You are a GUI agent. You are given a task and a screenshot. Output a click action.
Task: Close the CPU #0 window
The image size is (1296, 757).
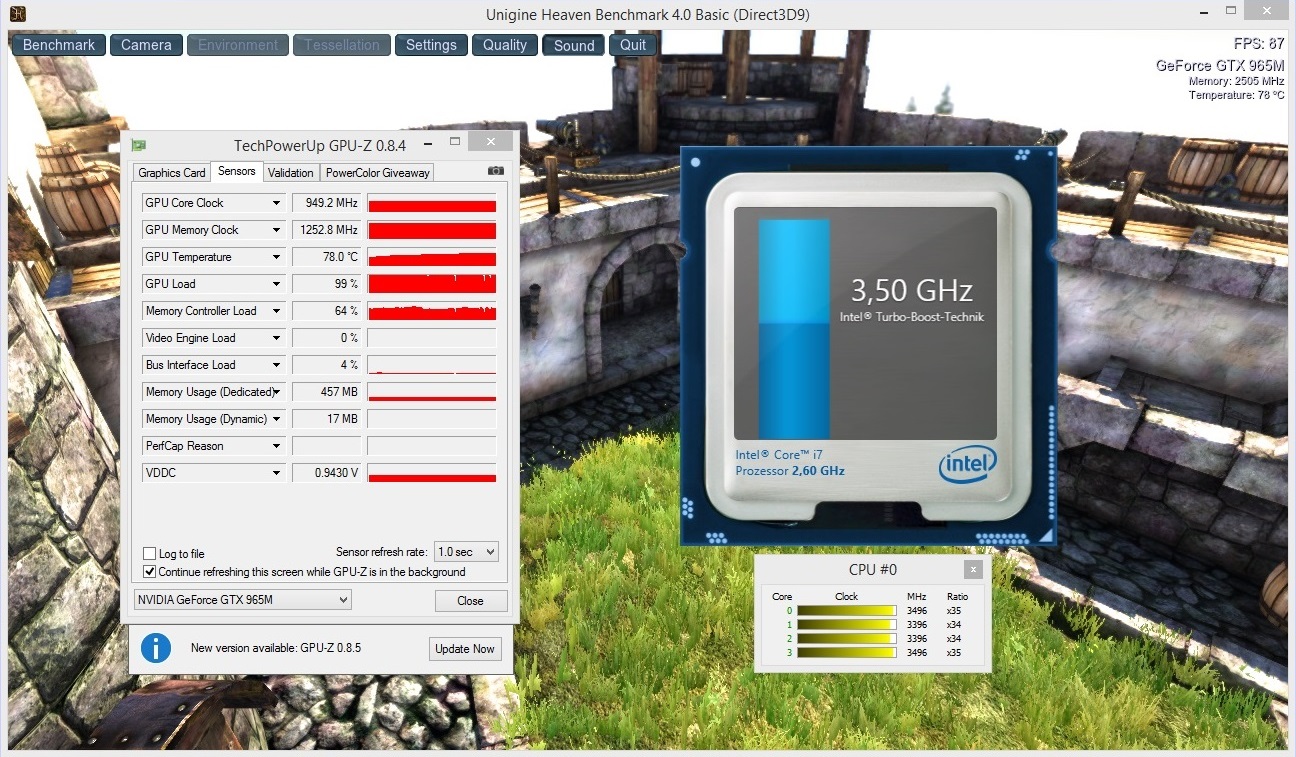click(973, 570)
